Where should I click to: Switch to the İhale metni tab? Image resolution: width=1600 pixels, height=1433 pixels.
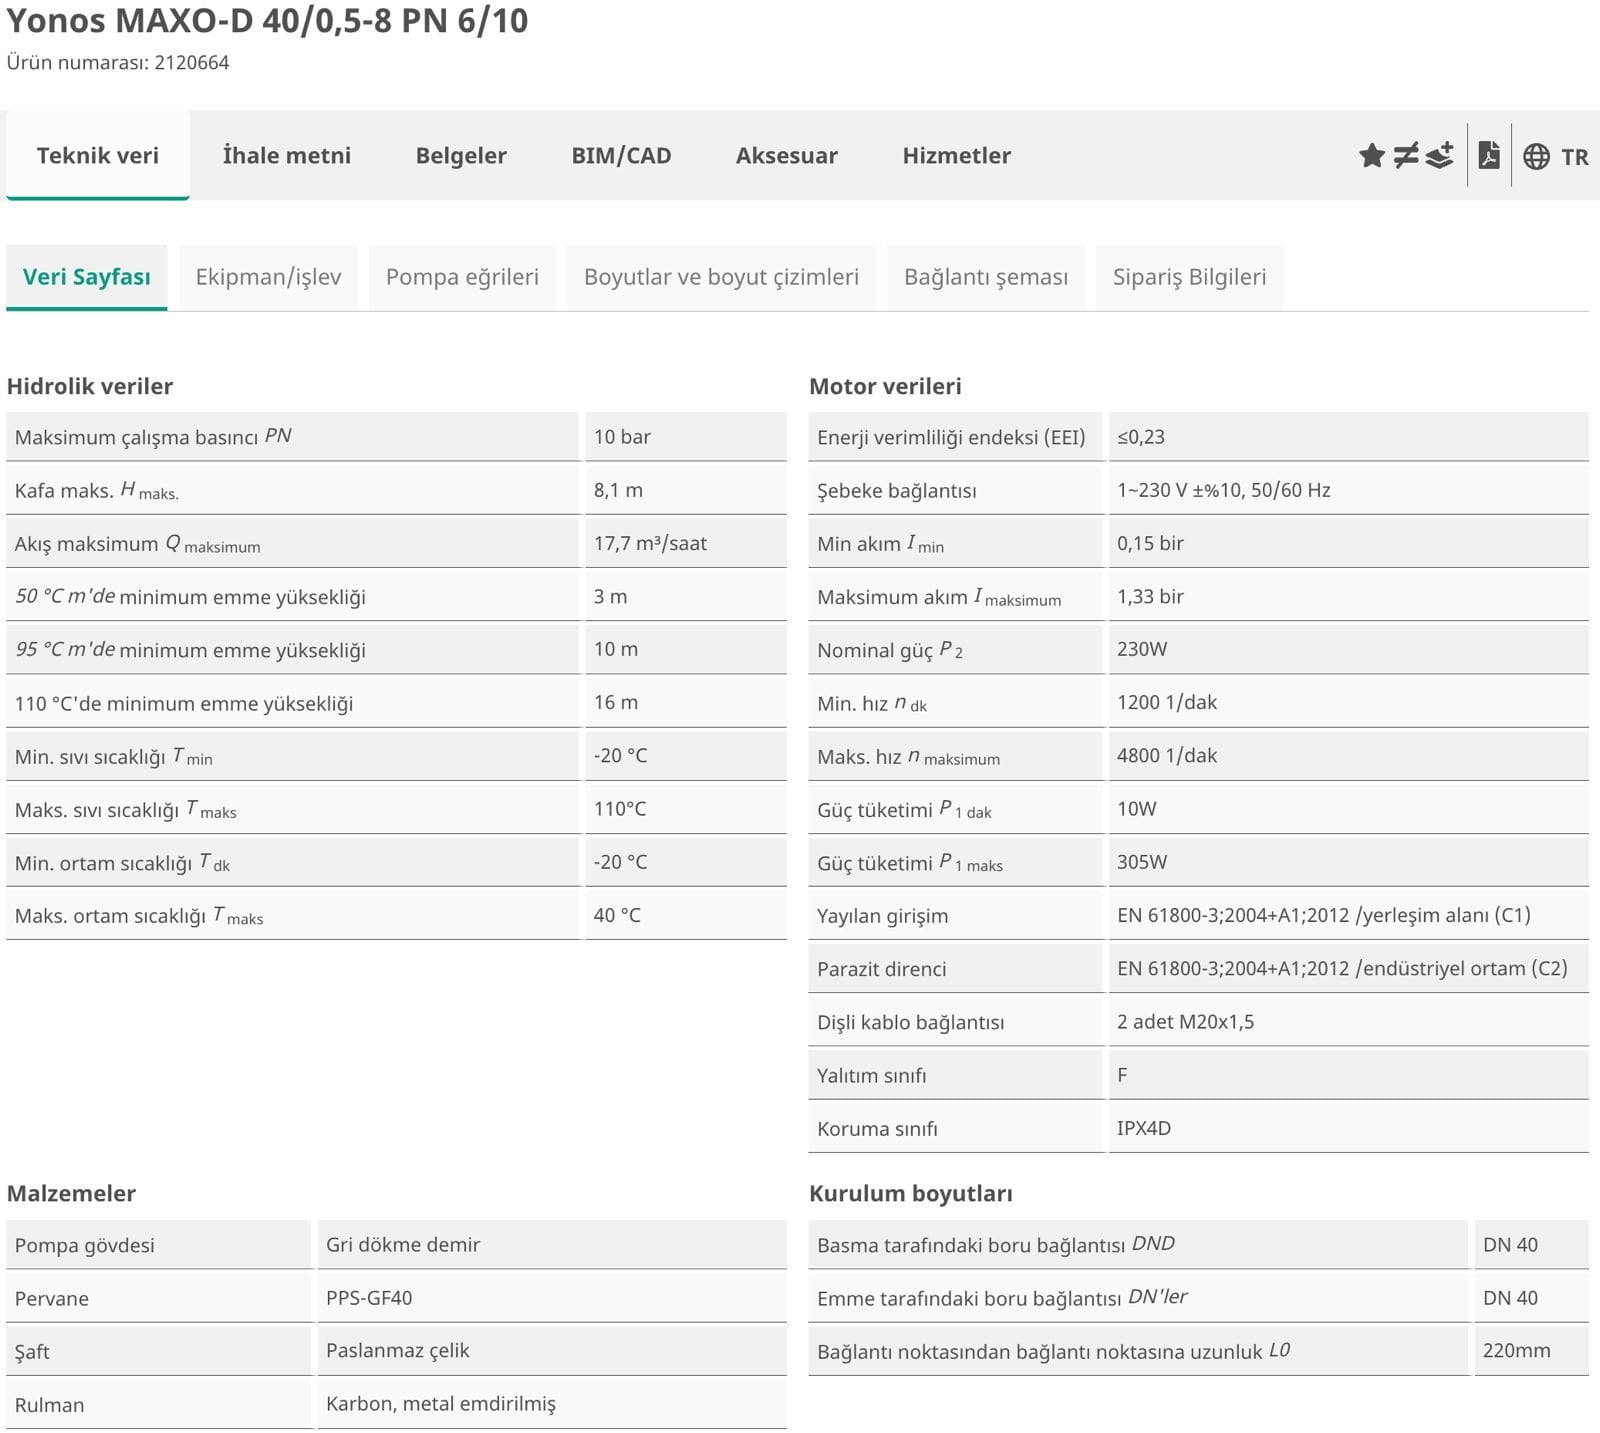coord(286,156)
